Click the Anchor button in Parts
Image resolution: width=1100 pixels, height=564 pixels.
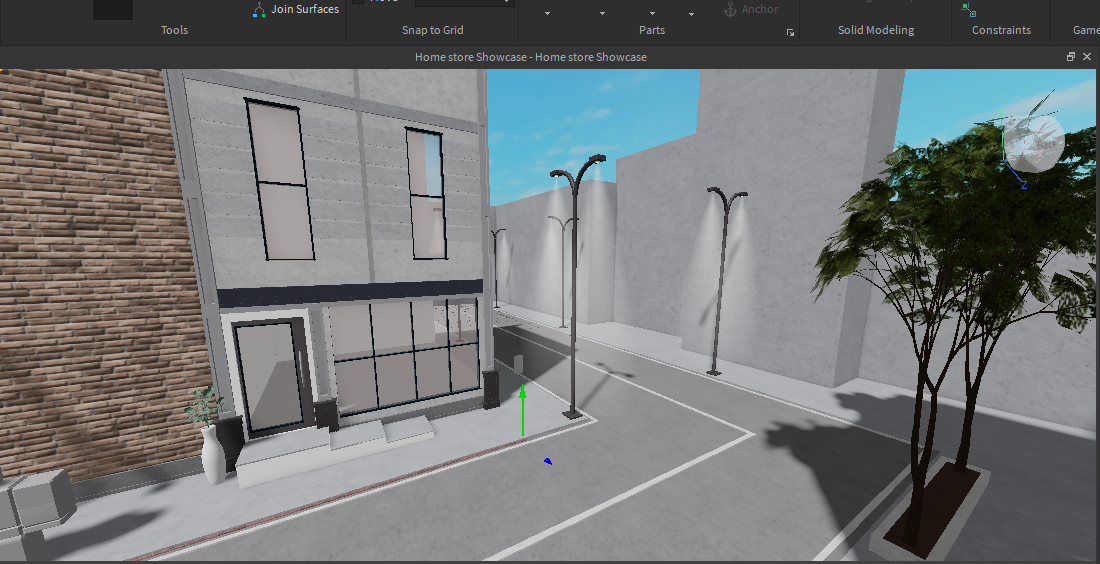(x=751, y=9)
